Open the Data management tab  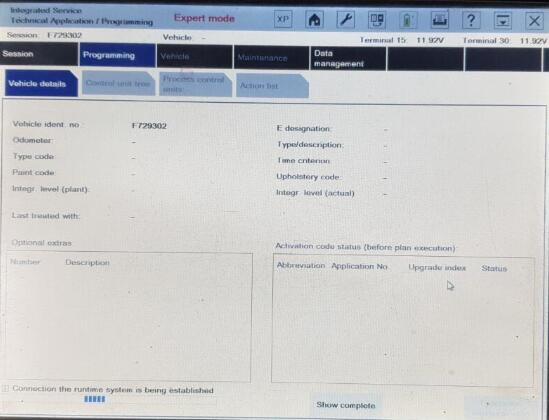click(348, 58)
